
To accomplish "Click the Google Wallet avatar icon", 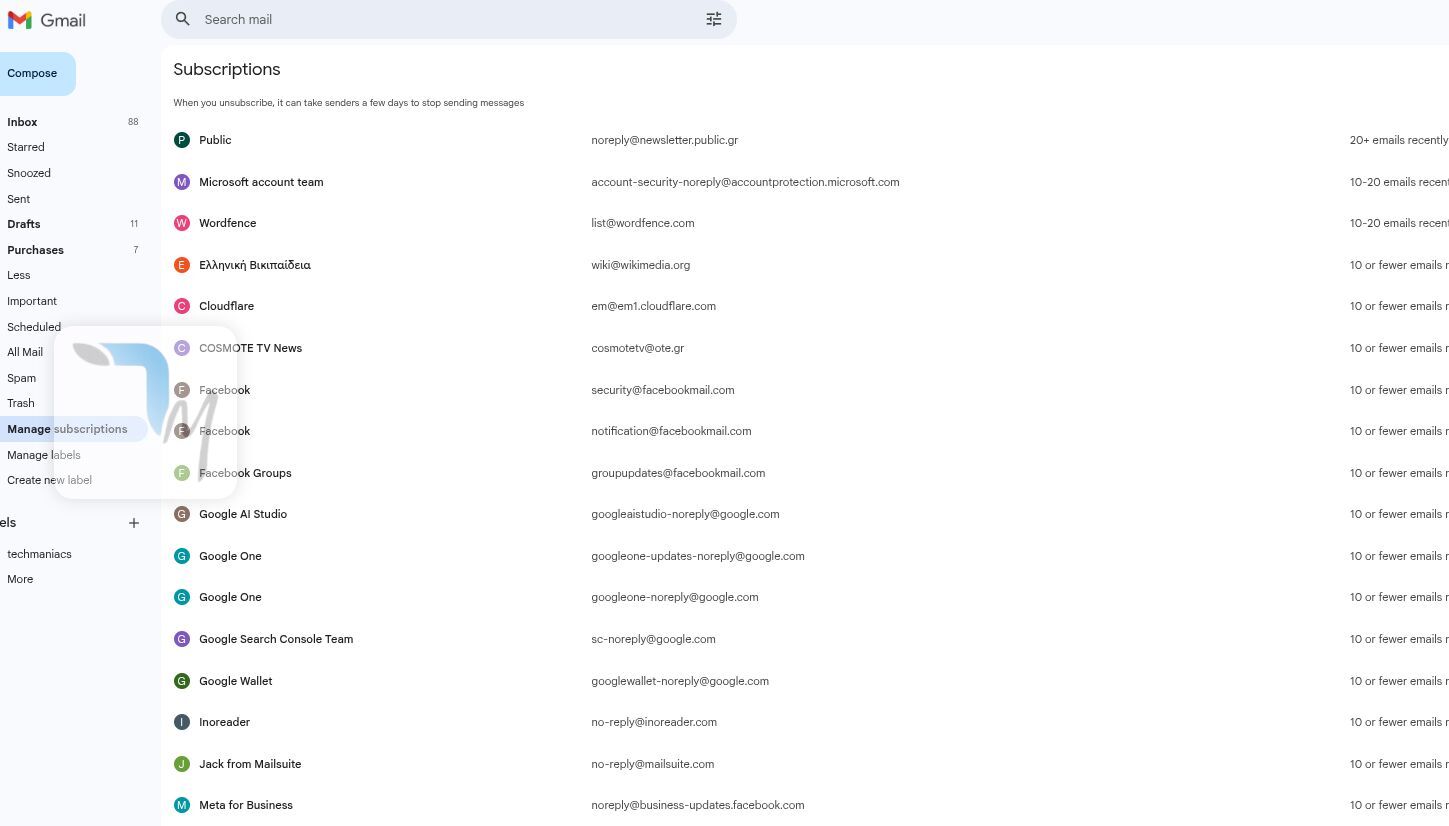I will click(182, 681).
